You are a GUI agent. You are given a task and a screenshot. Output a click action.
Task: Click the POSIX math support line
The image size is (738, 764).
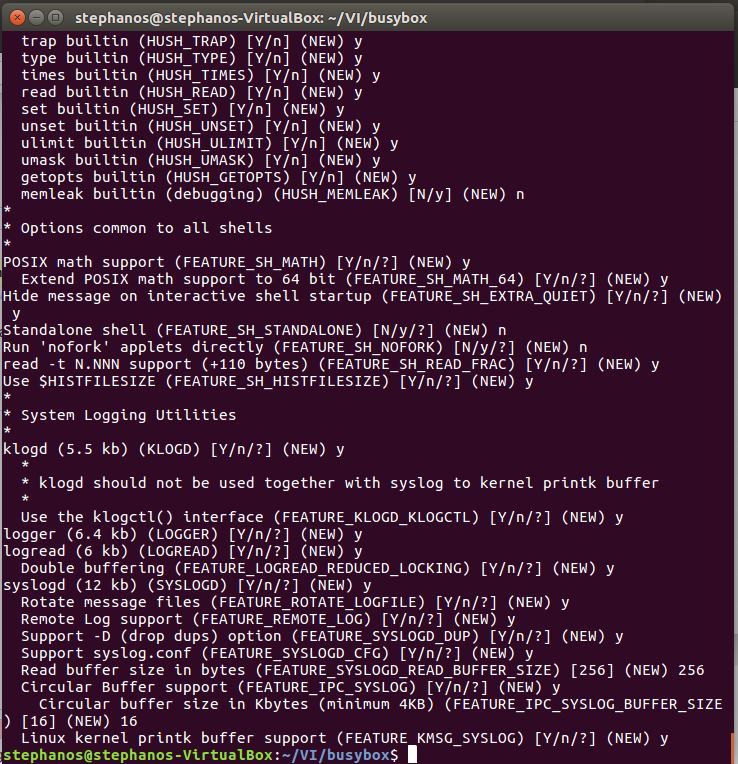tap(236, 262)
